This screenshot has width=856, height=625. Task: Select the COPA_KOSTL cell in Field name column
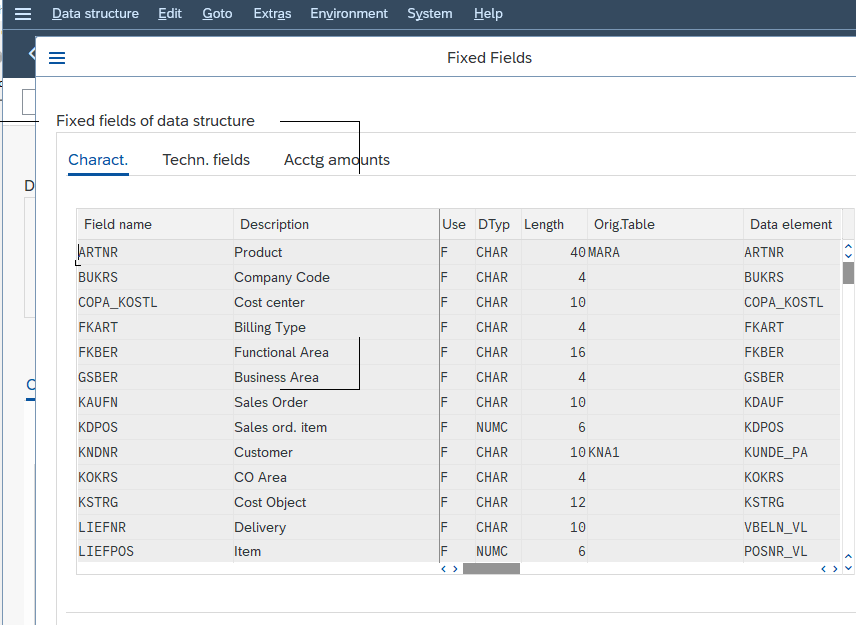point(155,303)
